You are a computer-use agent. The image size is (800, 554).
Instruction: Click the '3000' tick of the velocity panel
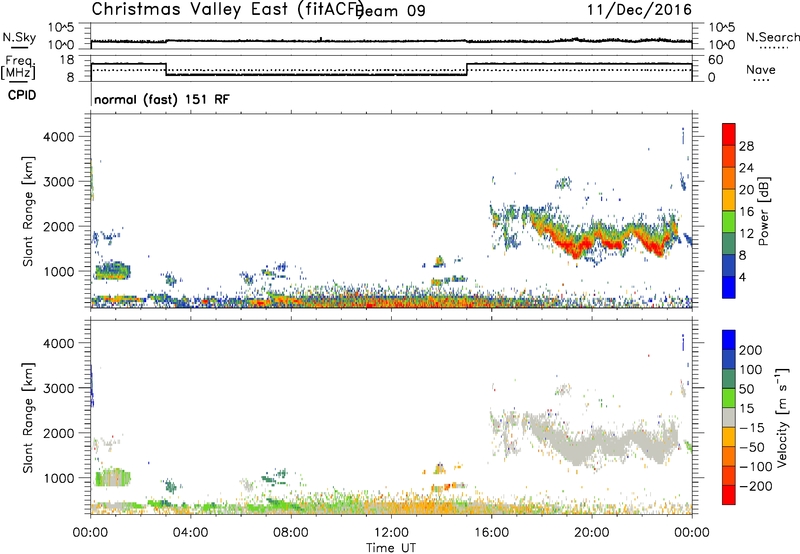pos(59,388)
